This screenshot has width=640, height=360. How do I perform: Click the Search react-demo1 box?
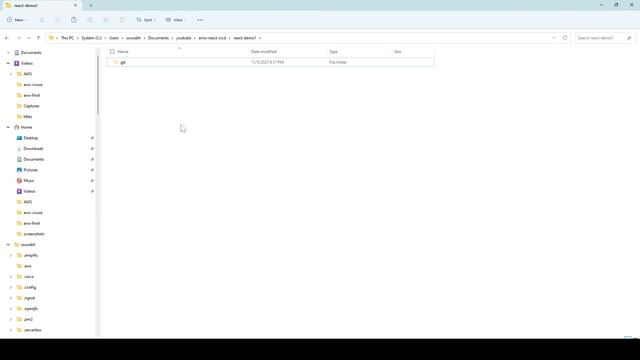[604, 38]
